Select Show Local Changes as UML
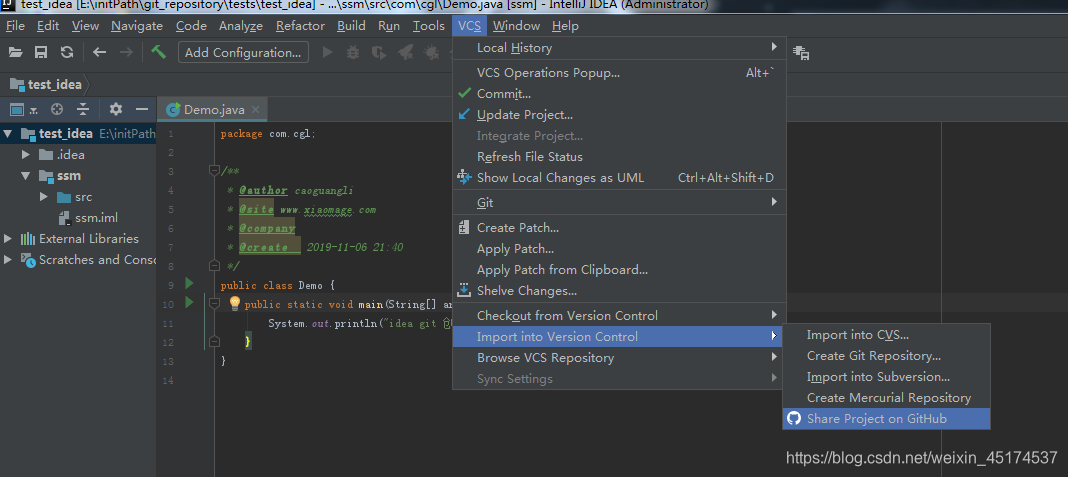 pyautogui.click(x=619, y=178)
